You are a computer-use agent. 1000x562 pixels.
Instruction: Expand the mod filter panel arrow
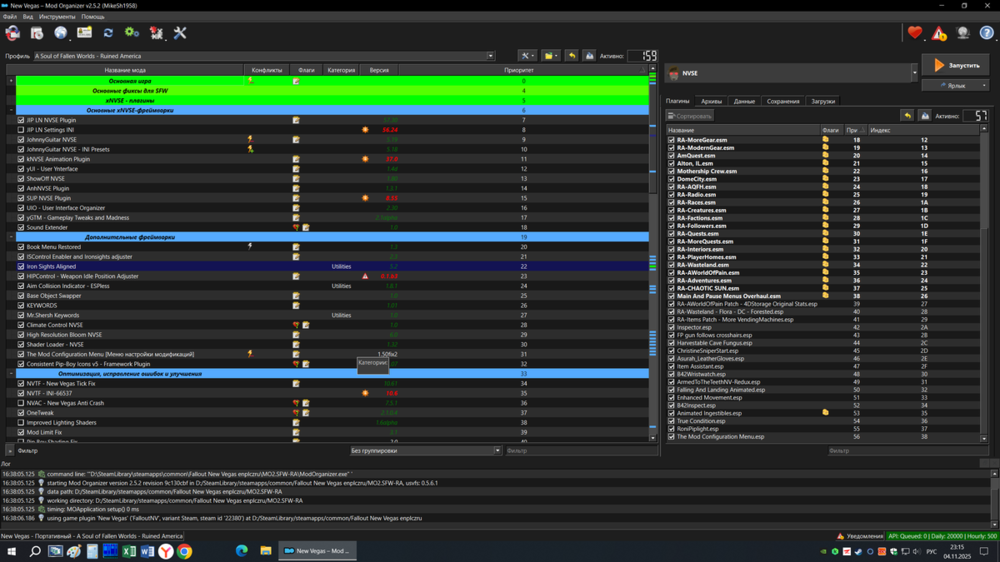point(10,450)
